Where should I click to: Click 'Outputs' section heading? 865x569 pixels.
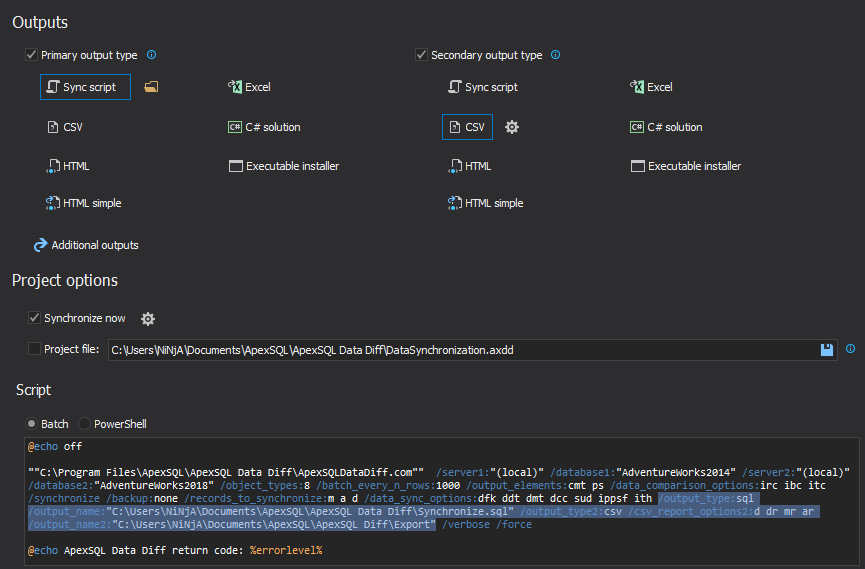pyautogui.click(x=40, y=22)
